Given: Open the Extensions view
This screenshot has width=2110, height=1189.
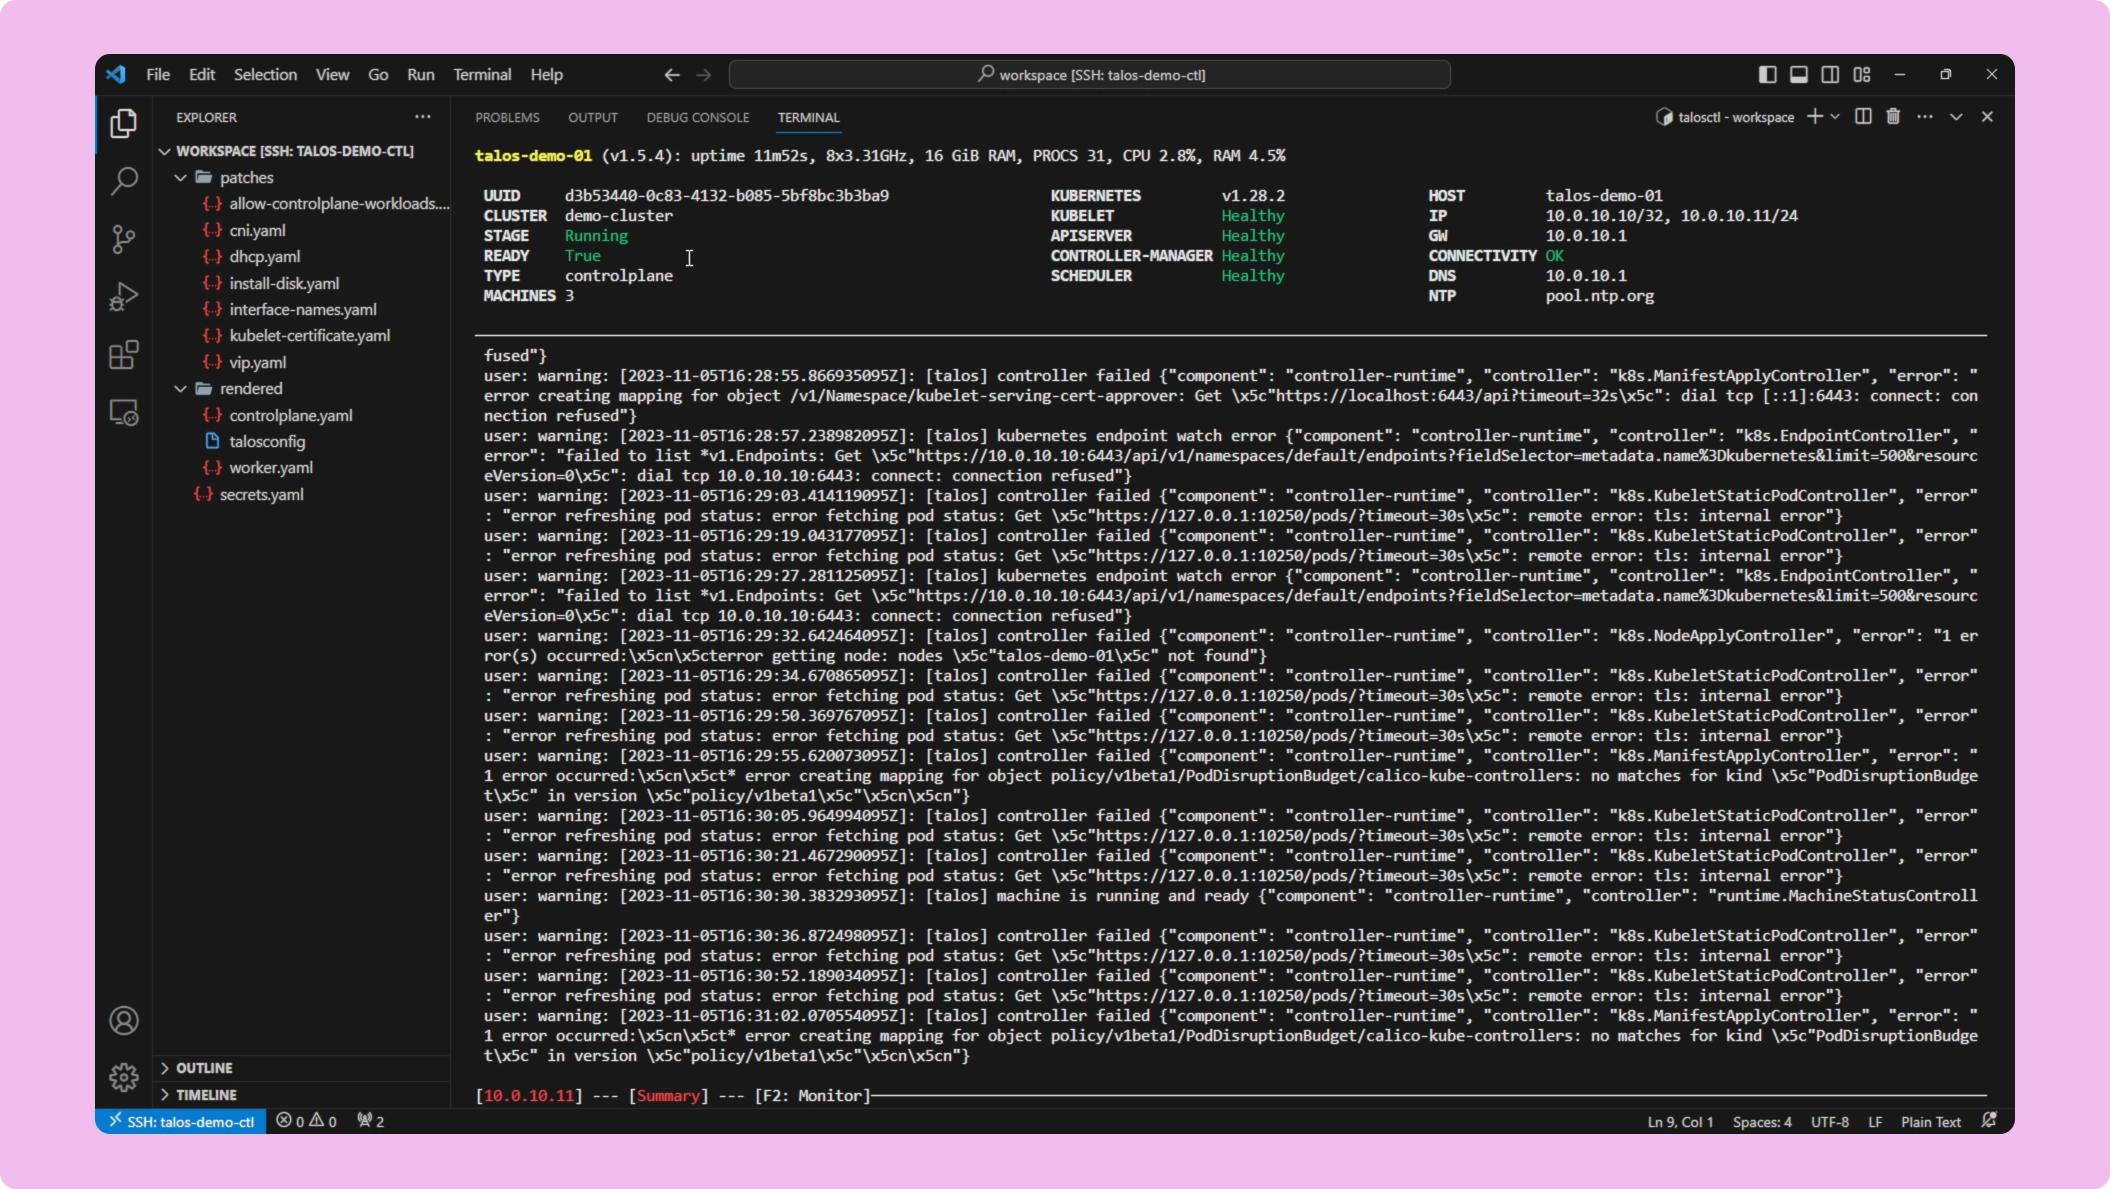Looking at the screenshot, I should (123, 355).
